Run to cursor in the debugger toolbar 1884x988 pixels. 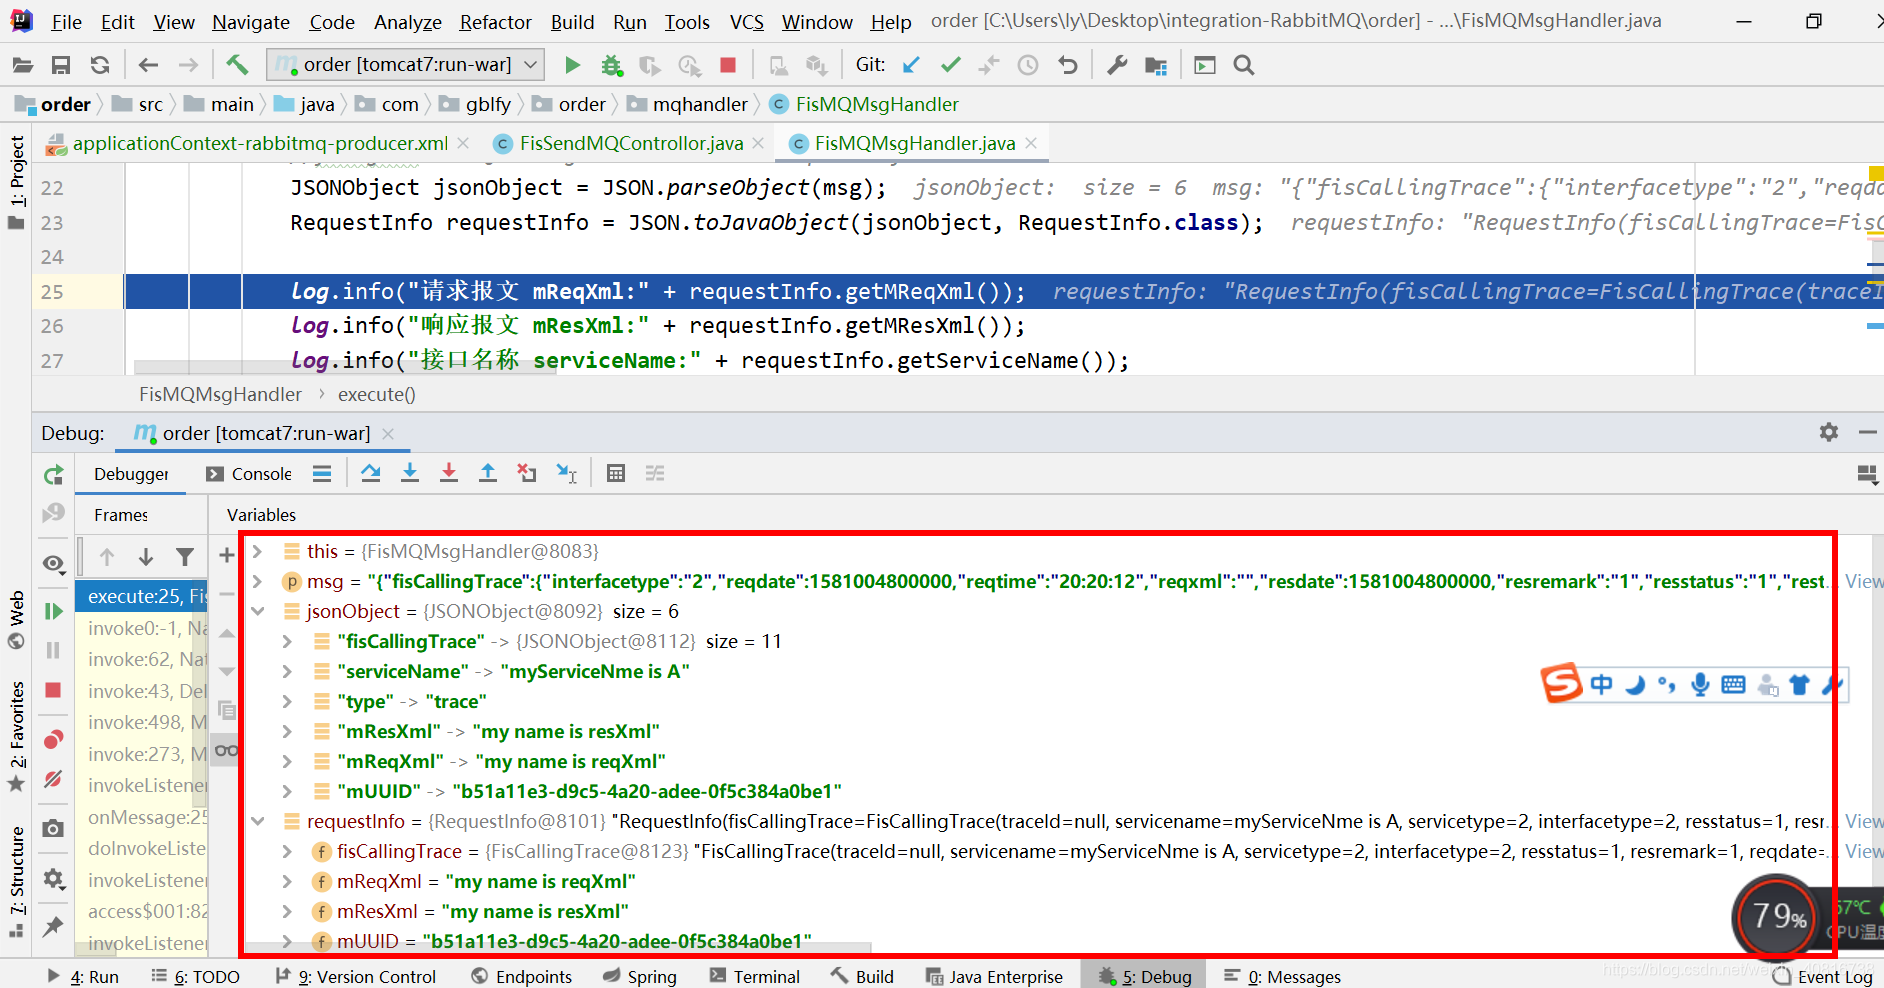(567, 473)
